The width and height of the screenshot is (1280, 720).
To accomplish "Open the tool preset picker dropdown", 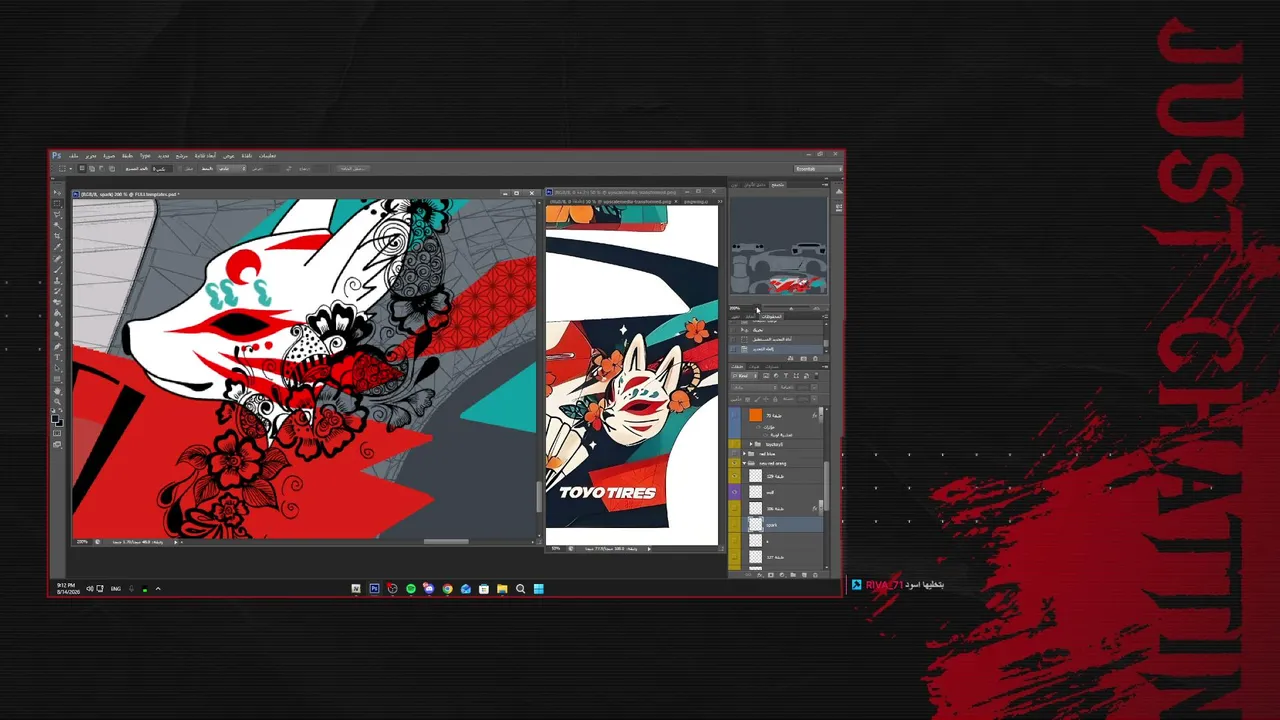I will tap(63, 168).
